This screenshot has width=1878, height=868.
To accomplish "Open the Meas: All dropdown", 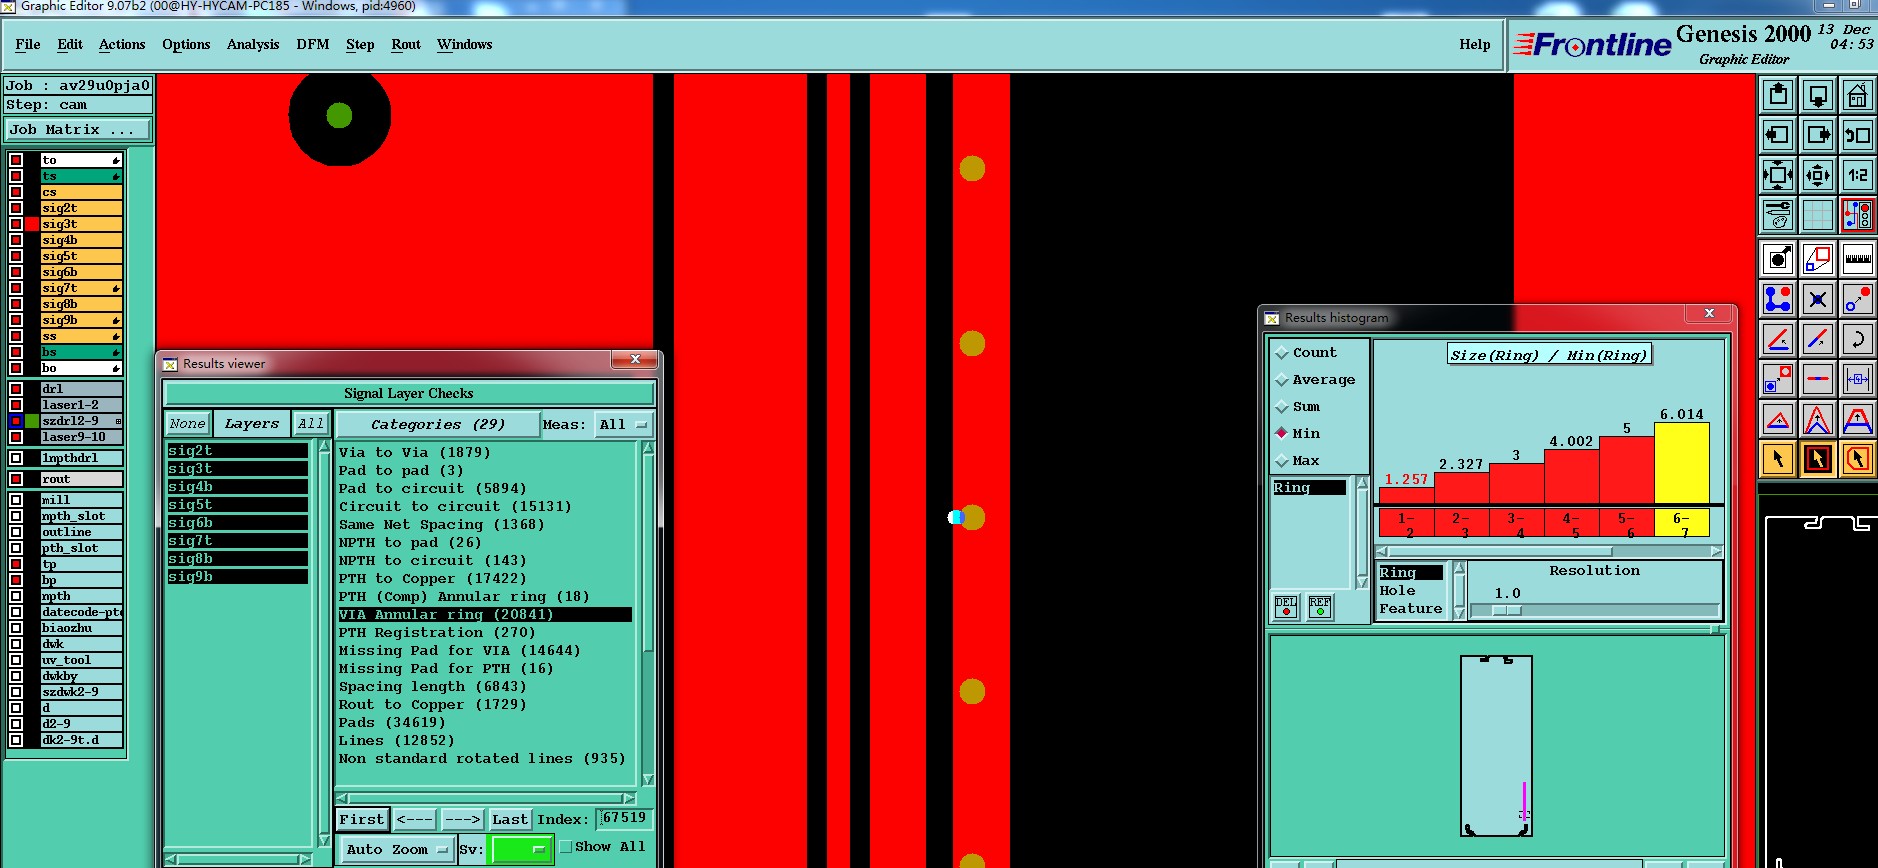I will pos(624,425).
